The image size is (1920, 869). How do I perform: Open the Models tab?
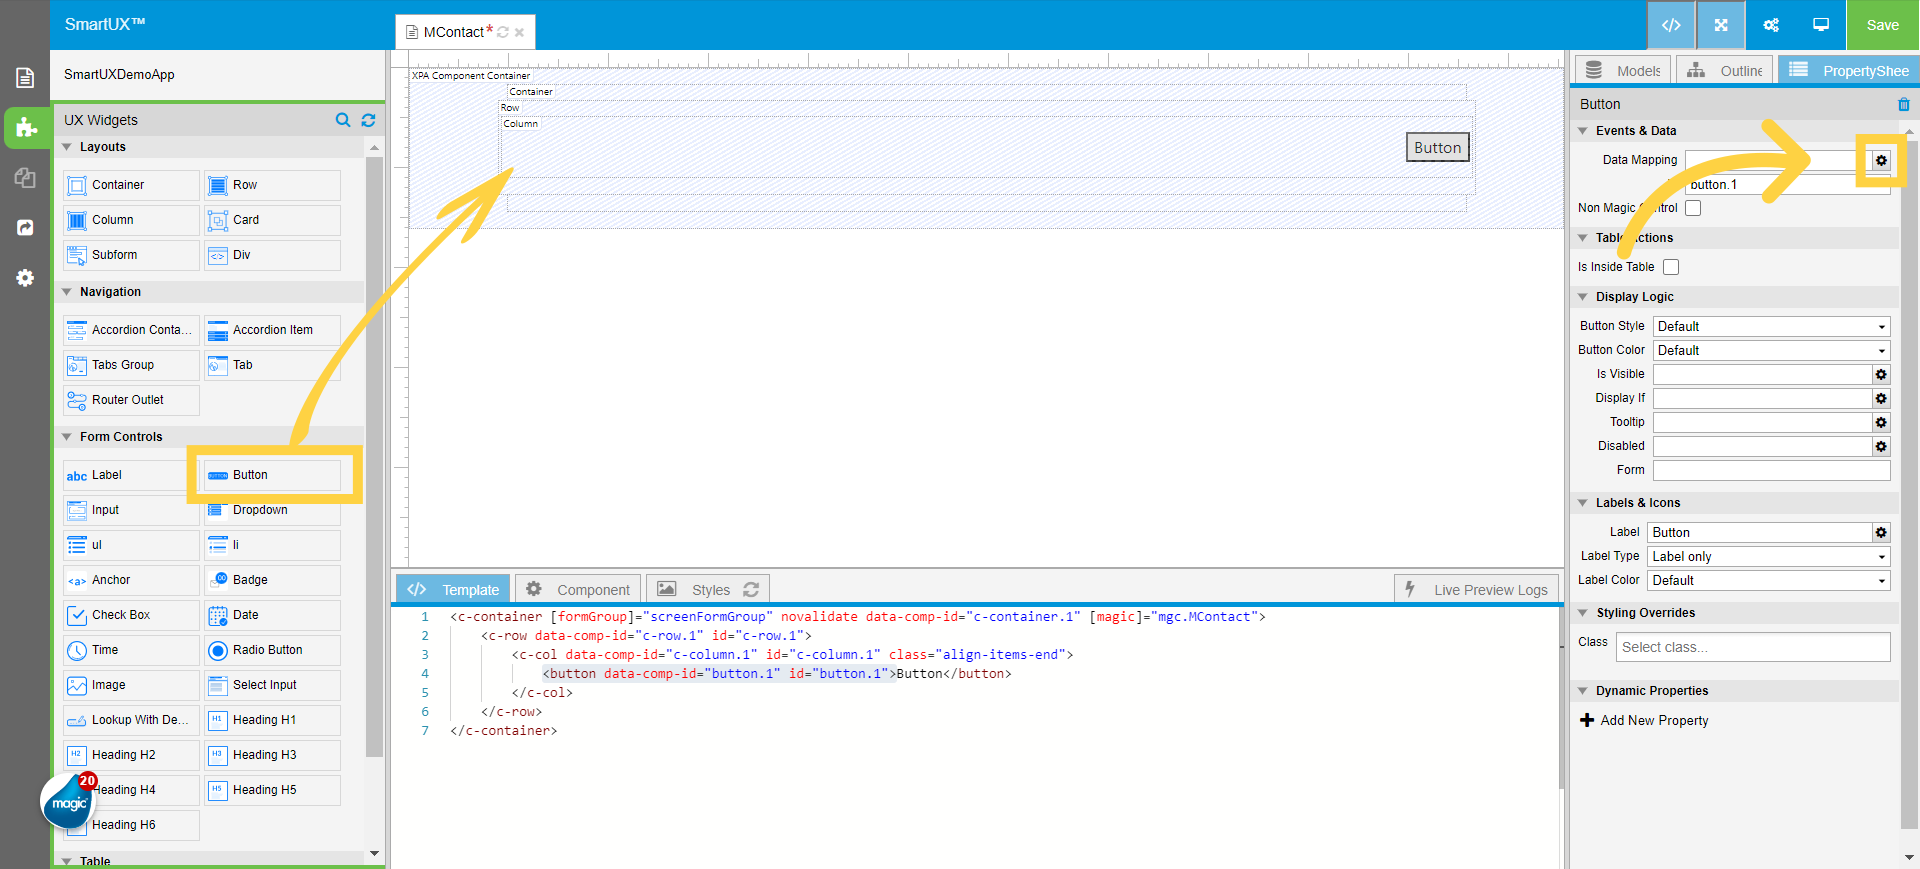click(x=1623, y=71)
